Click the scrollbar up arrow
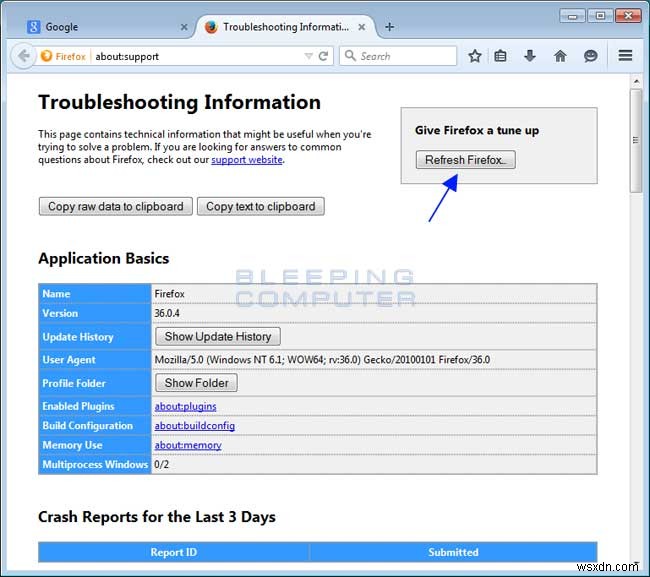The height and width of the screenshot is (577, 650). point(636,81)
